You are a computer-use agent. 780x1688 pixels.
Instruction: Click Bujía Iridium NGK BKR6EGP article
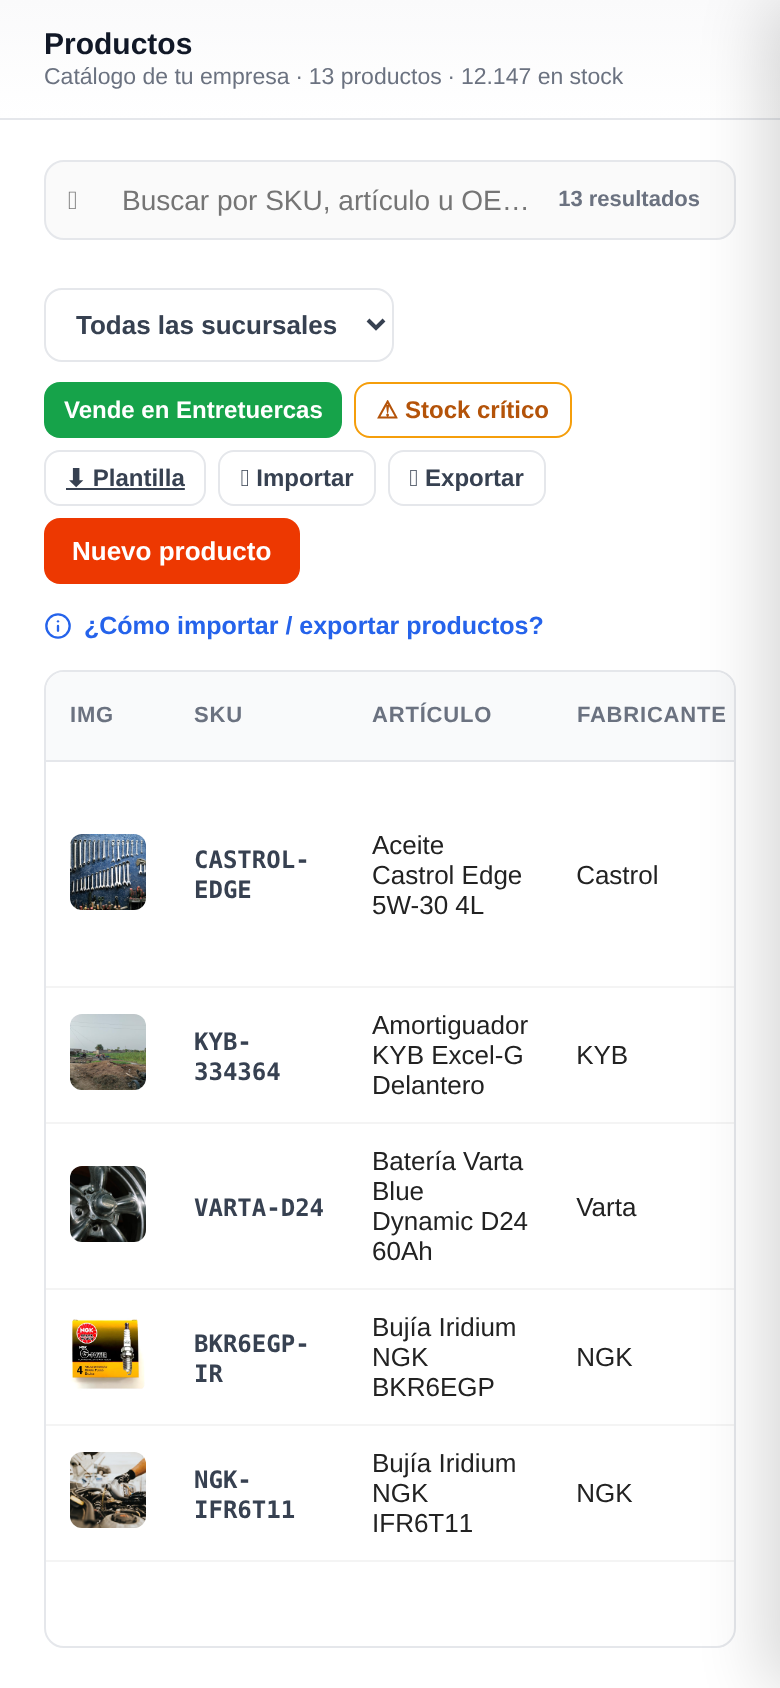pyautogui.click(x=444, y=1357)
